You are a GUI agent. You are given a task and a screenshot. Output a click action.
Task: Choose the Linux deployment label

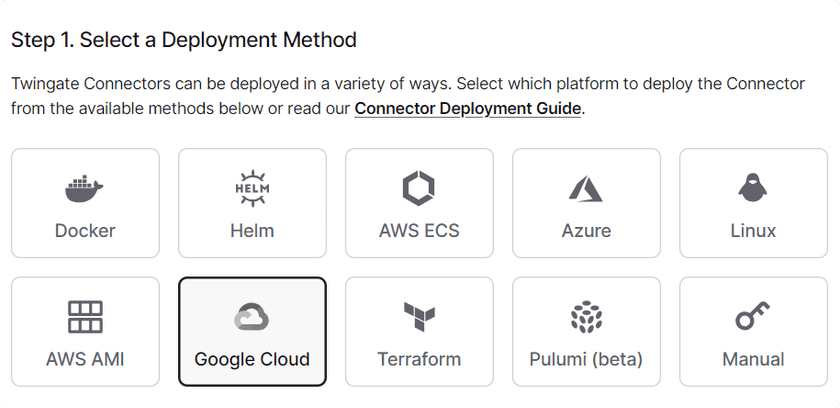click(753, 231)
